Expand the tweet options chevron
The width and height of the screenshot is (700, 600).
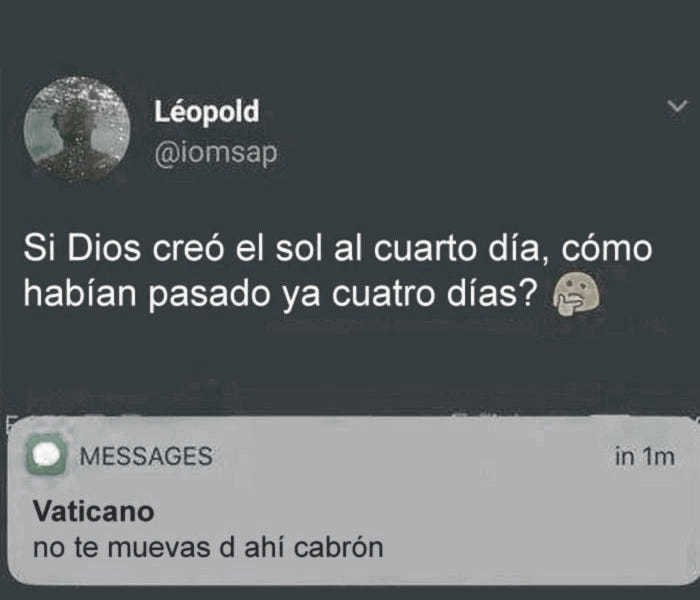point(677,107)
